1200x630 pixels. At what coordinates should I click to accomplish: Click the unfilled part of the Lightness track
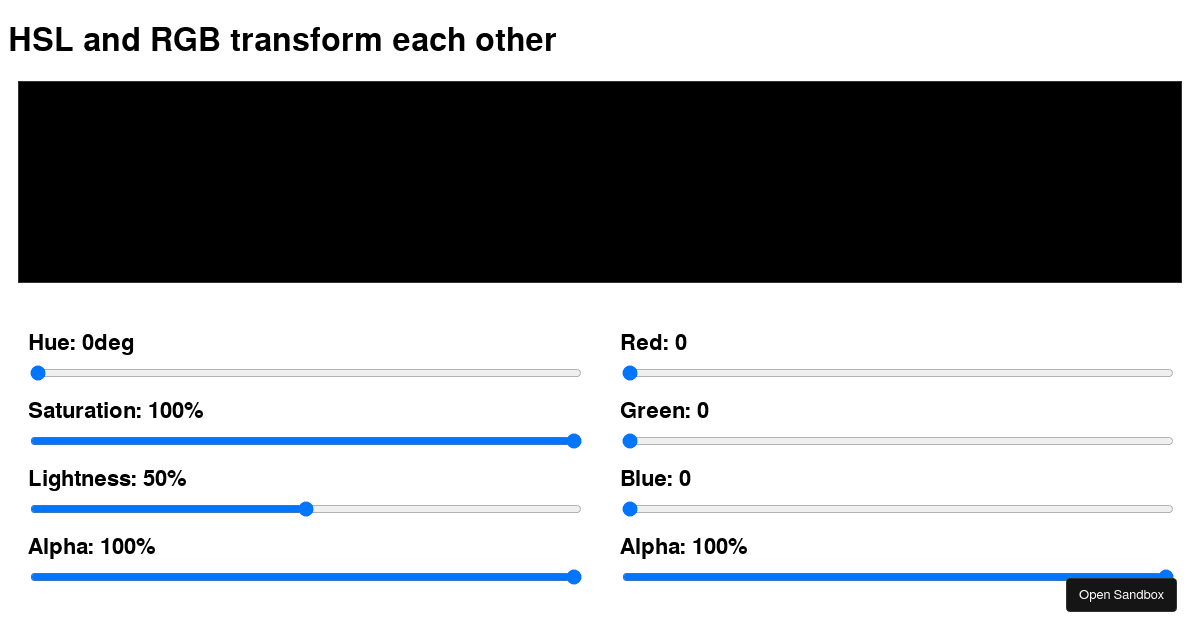click(x=445, y=509)
